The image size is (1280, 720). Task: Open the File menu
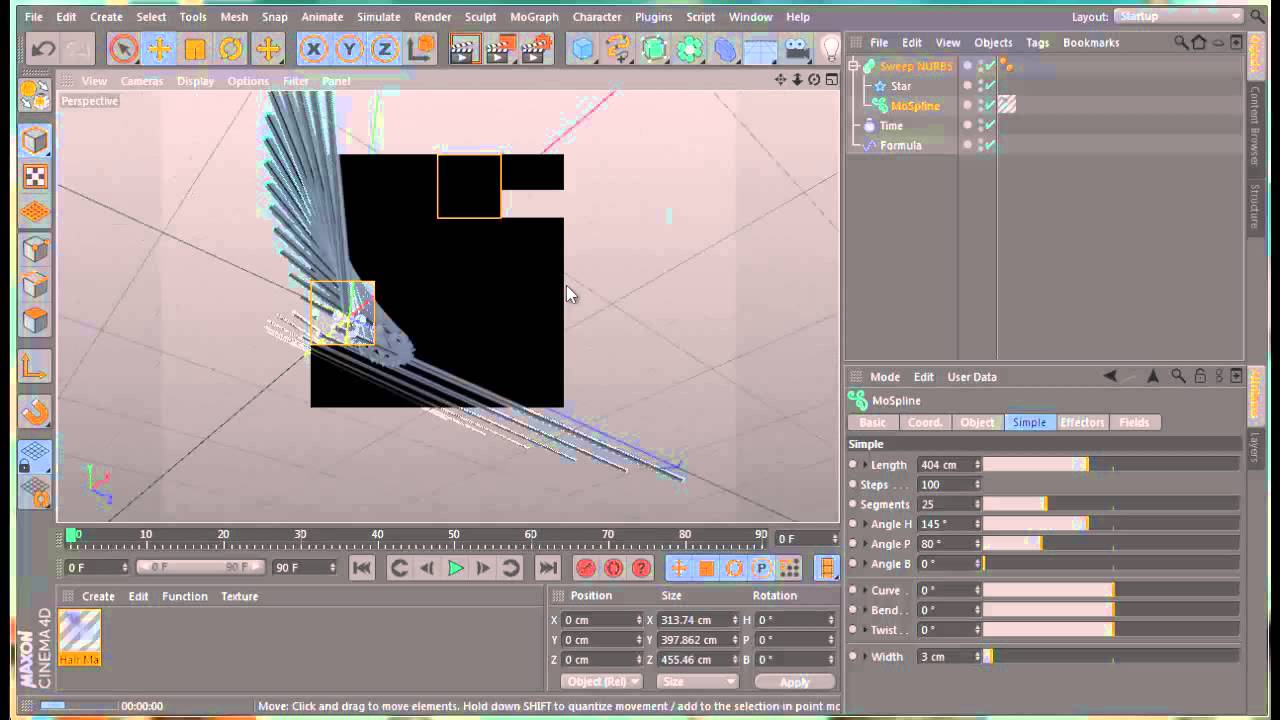pos(34,17)
